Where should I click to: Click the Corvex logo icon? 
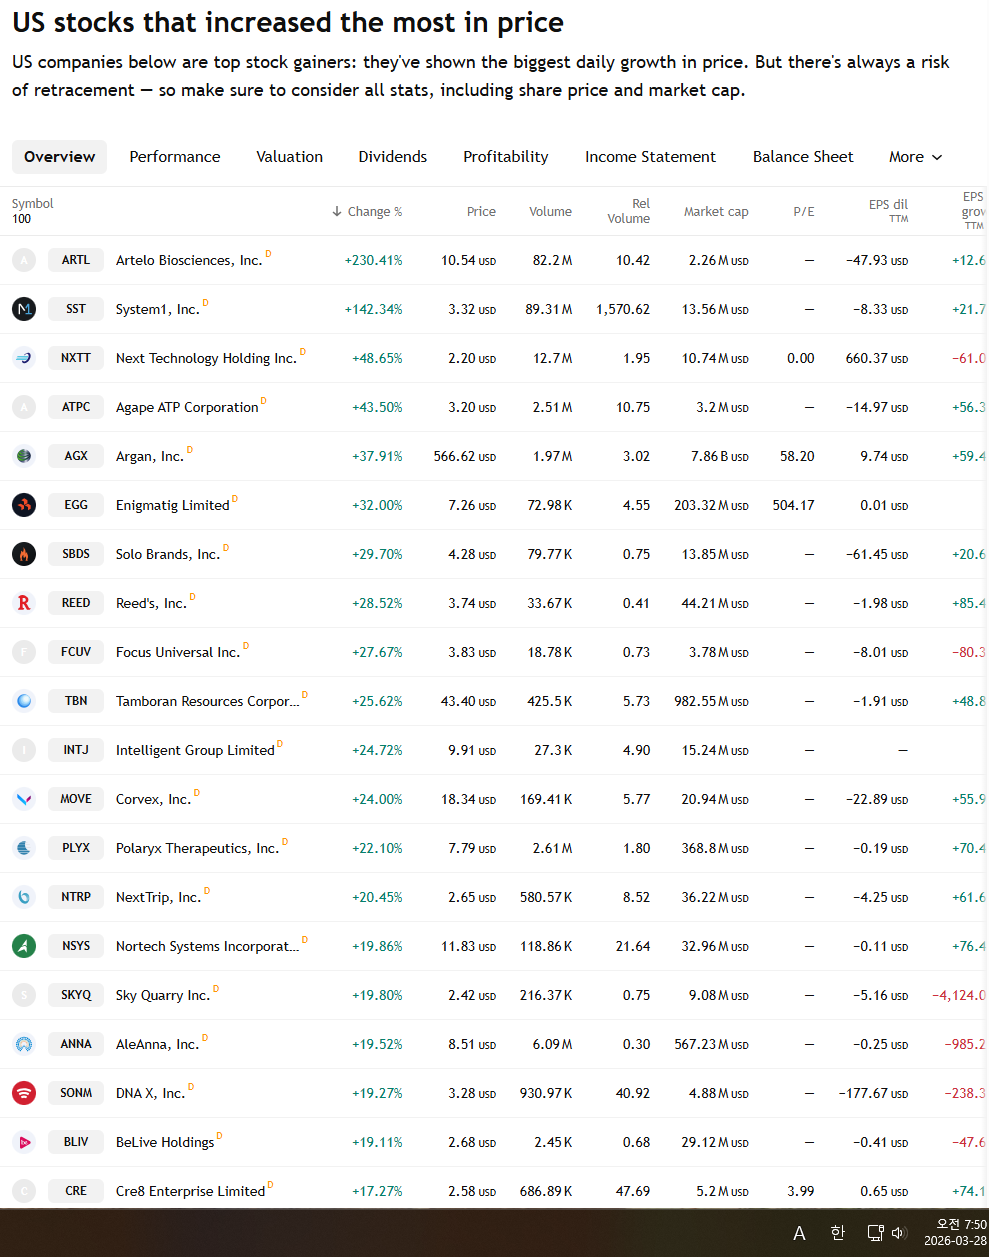[x=24, y=799]
